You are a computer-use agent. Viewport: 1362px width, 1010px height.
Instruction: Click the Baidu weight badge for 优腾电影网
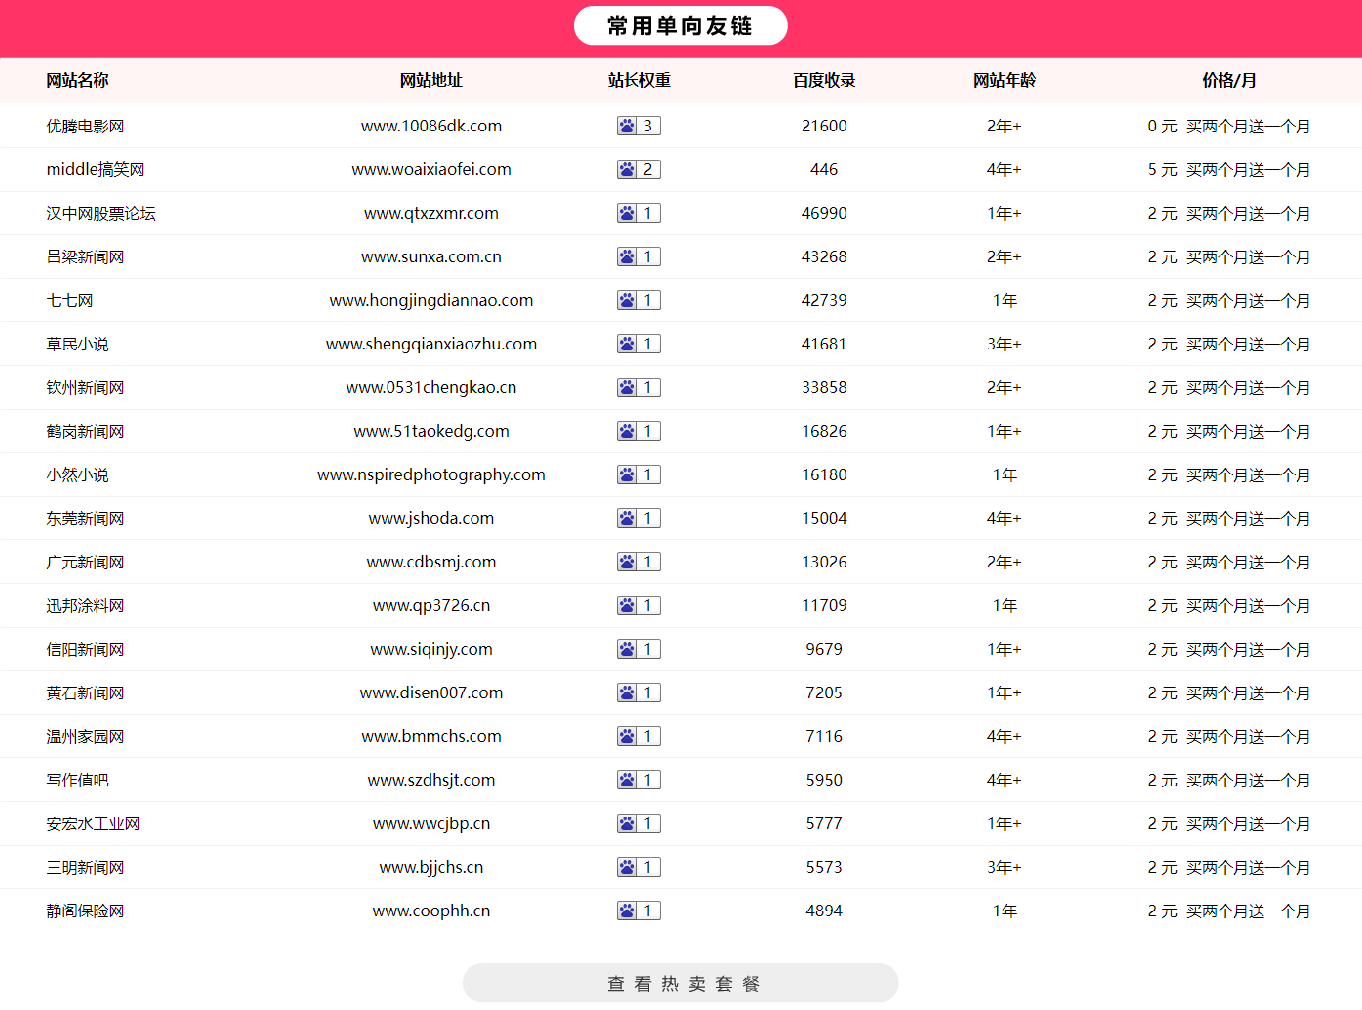(x=638, y=126)
